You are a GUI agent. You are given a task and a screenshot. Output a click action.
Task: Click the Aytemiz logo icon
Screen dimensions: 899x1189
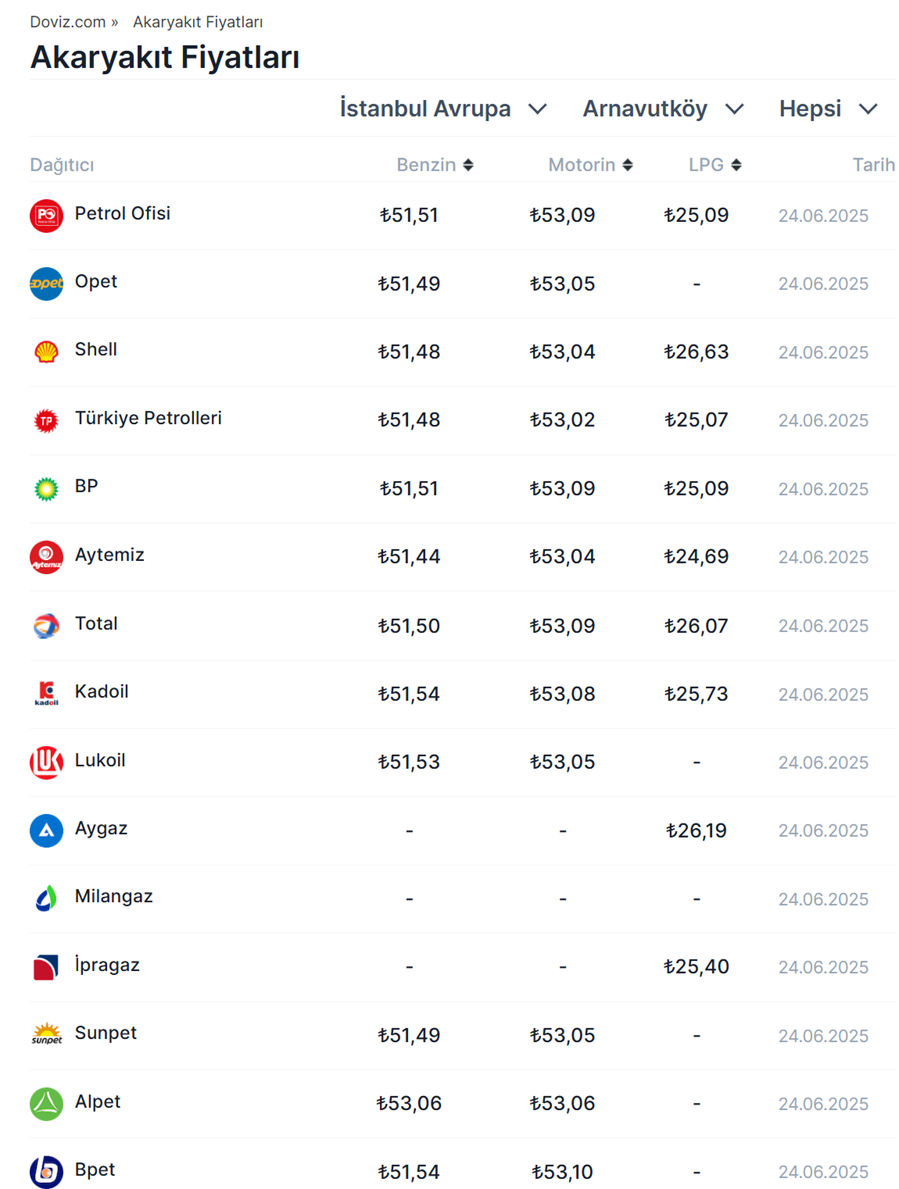click(46, 557)
